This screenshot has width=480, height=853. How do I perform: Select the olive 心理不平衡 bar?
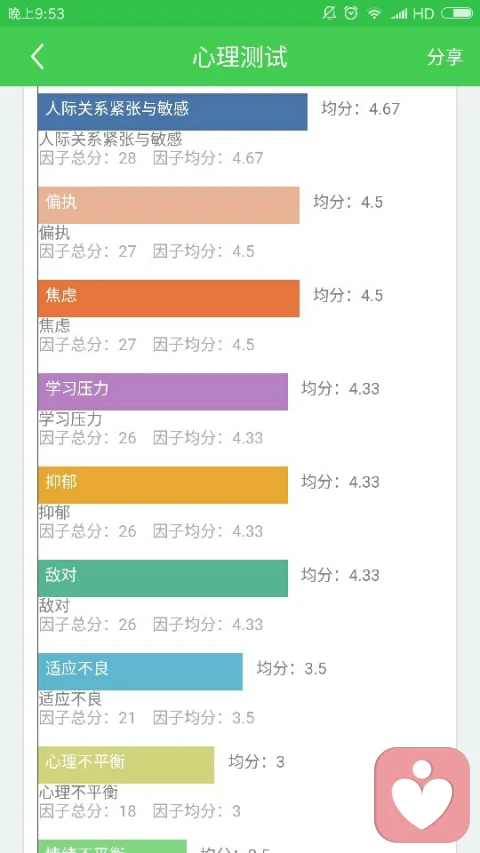coord(126,765)
